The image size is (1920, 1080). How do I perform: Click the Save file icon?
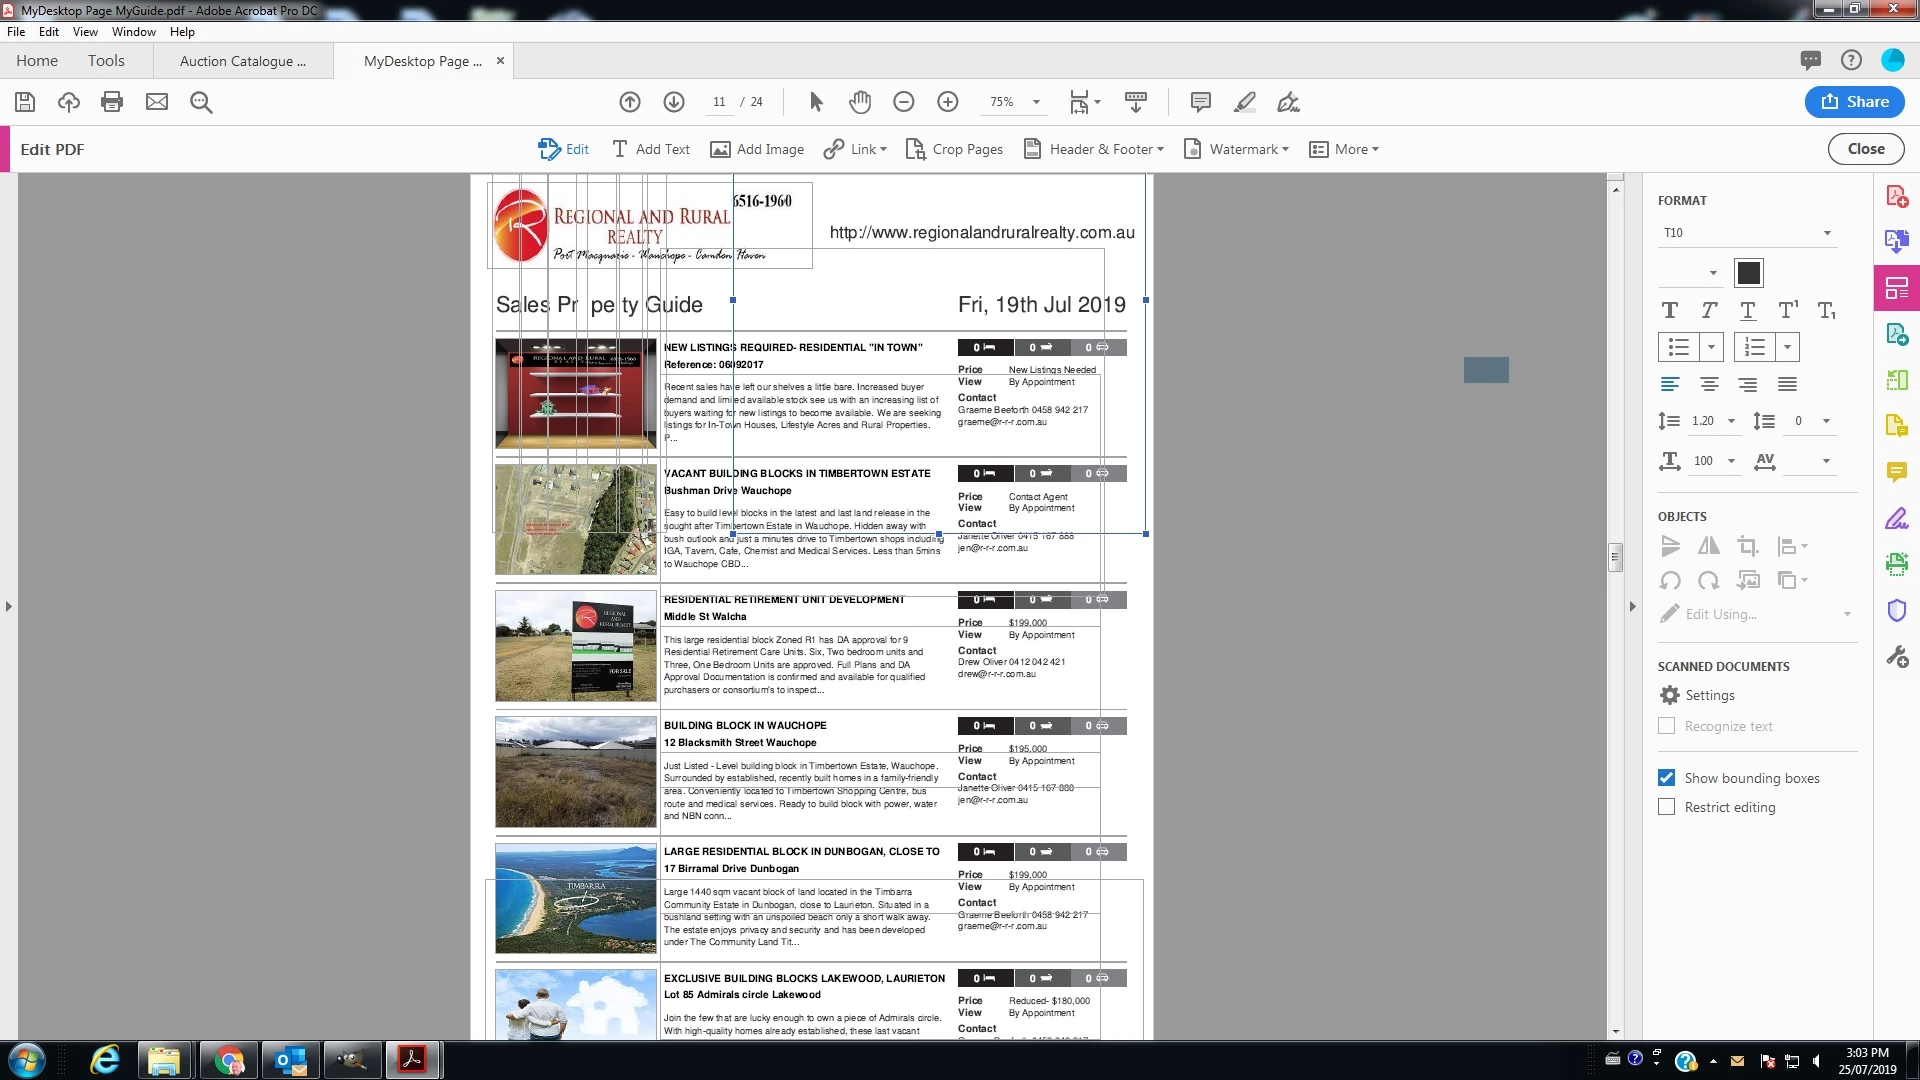(25, 102)
